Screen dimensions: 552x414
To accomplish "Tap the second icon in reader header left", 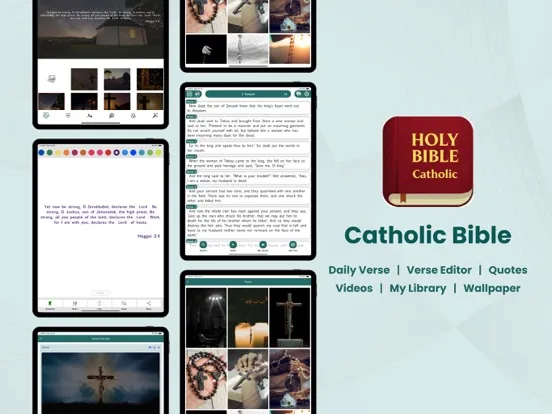I will 197,94.
